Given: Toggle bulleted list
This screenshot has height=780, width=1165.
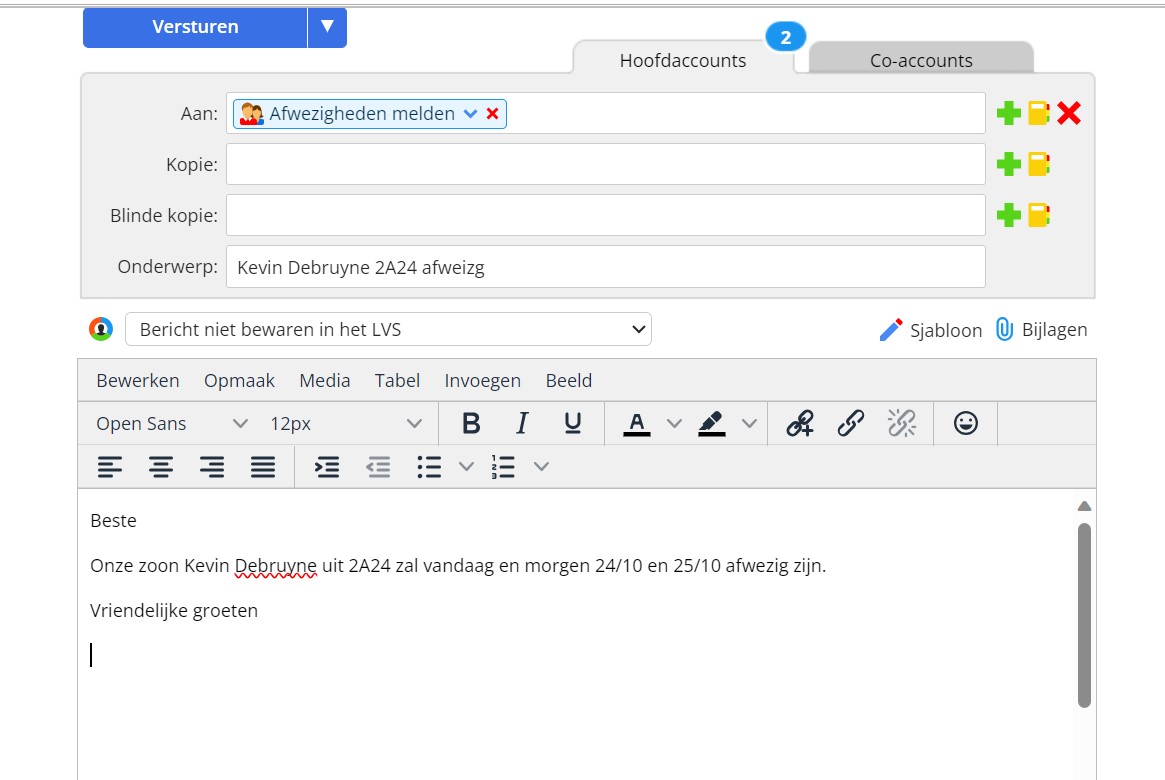Looking at the screenshot, I should (x=429, y=467).
